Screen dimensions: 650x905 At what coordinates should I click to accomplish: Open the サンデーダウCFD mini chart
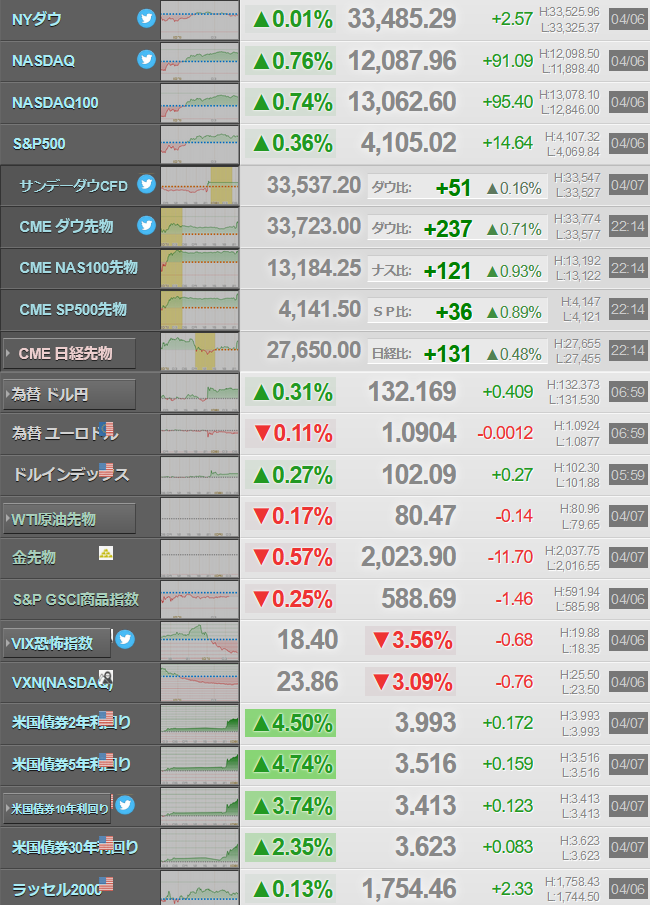[200, 186]
